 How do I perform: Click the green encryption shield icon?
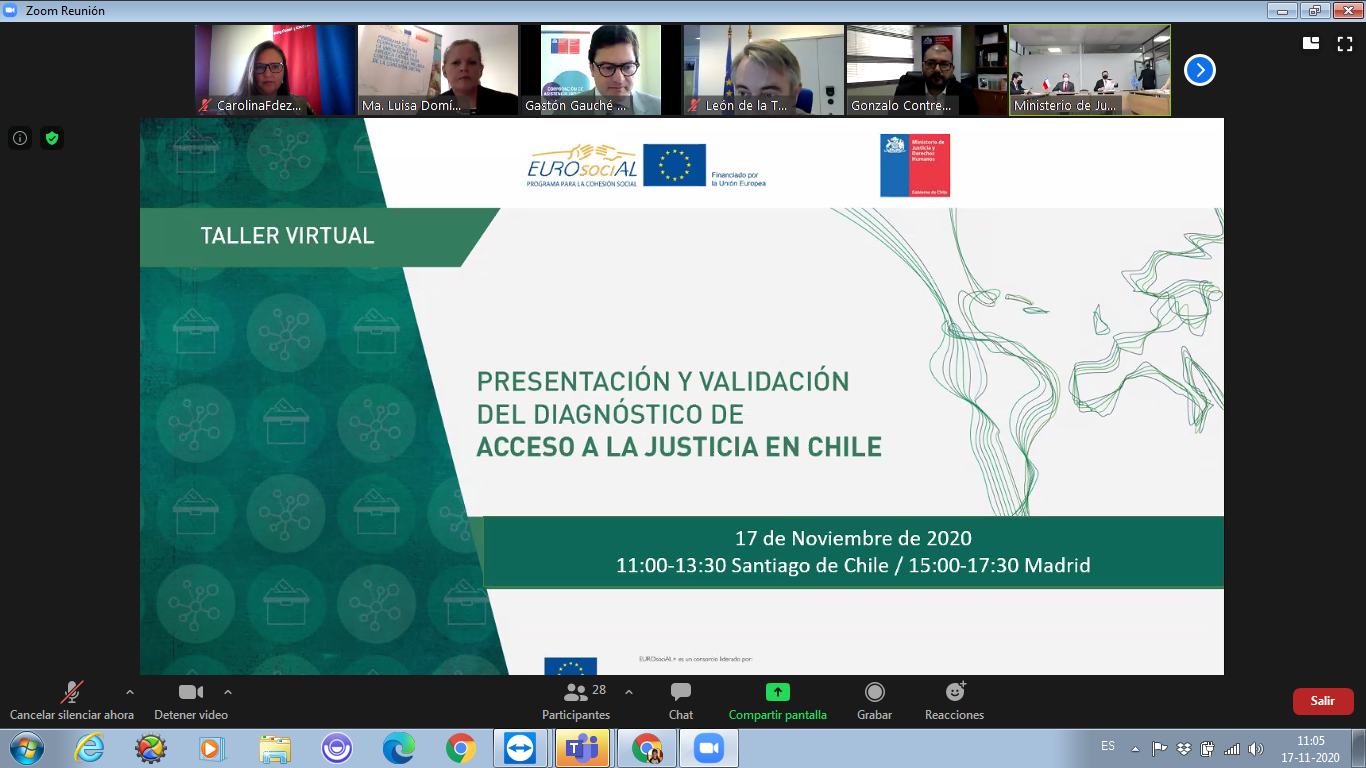point(51,138)
